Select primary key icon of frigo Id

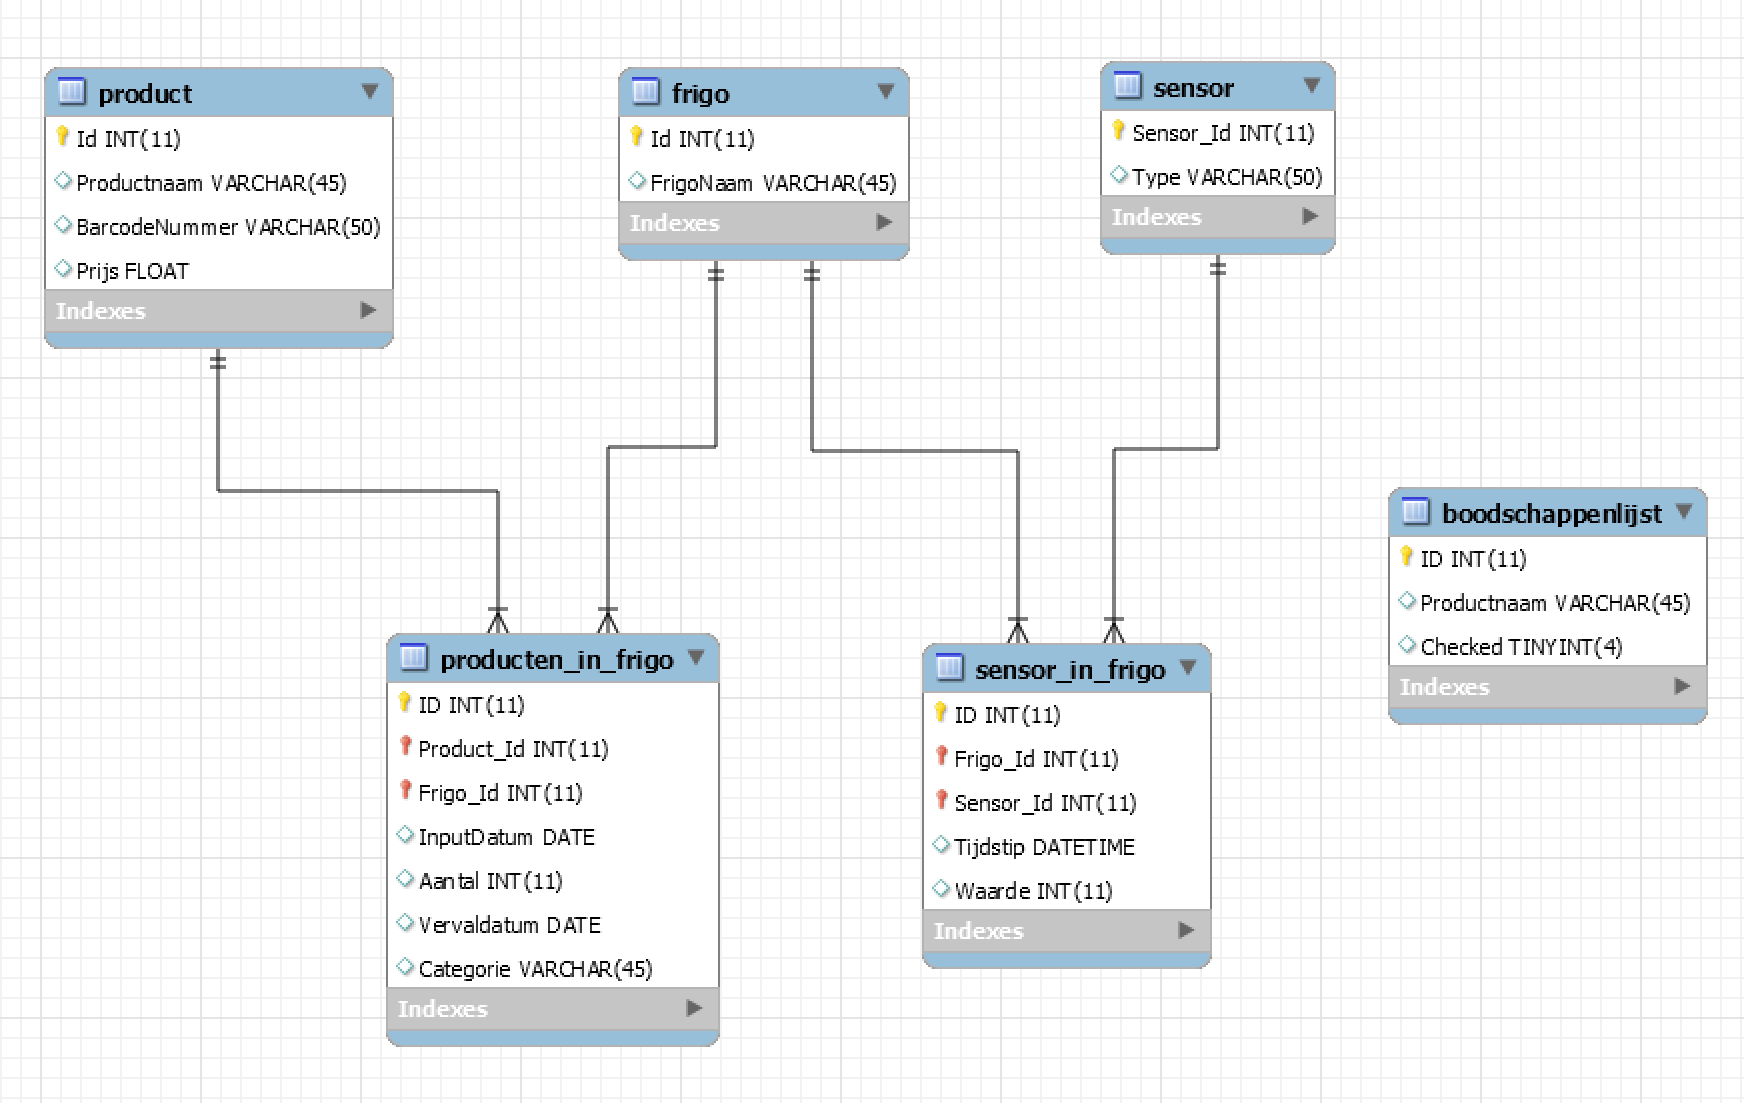point(636,137)
